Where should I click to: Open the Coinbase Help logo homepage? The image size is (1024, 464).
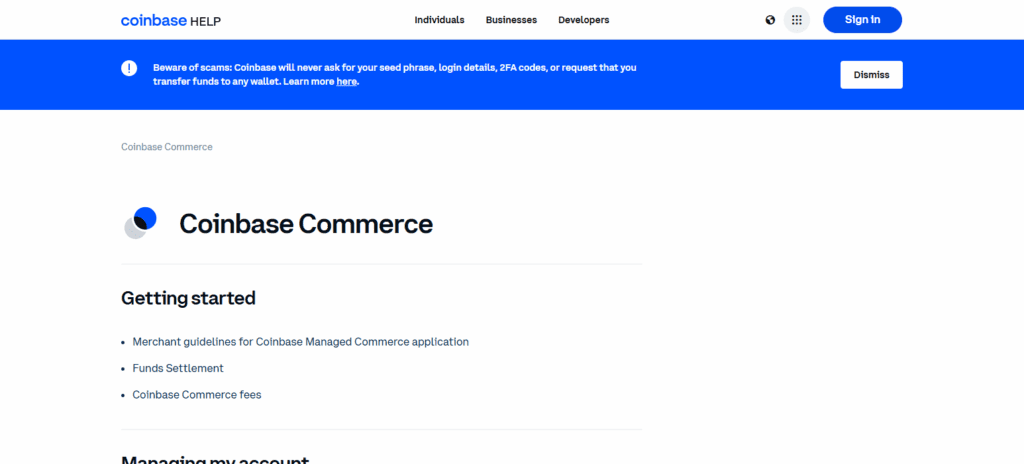pos(171,20)
